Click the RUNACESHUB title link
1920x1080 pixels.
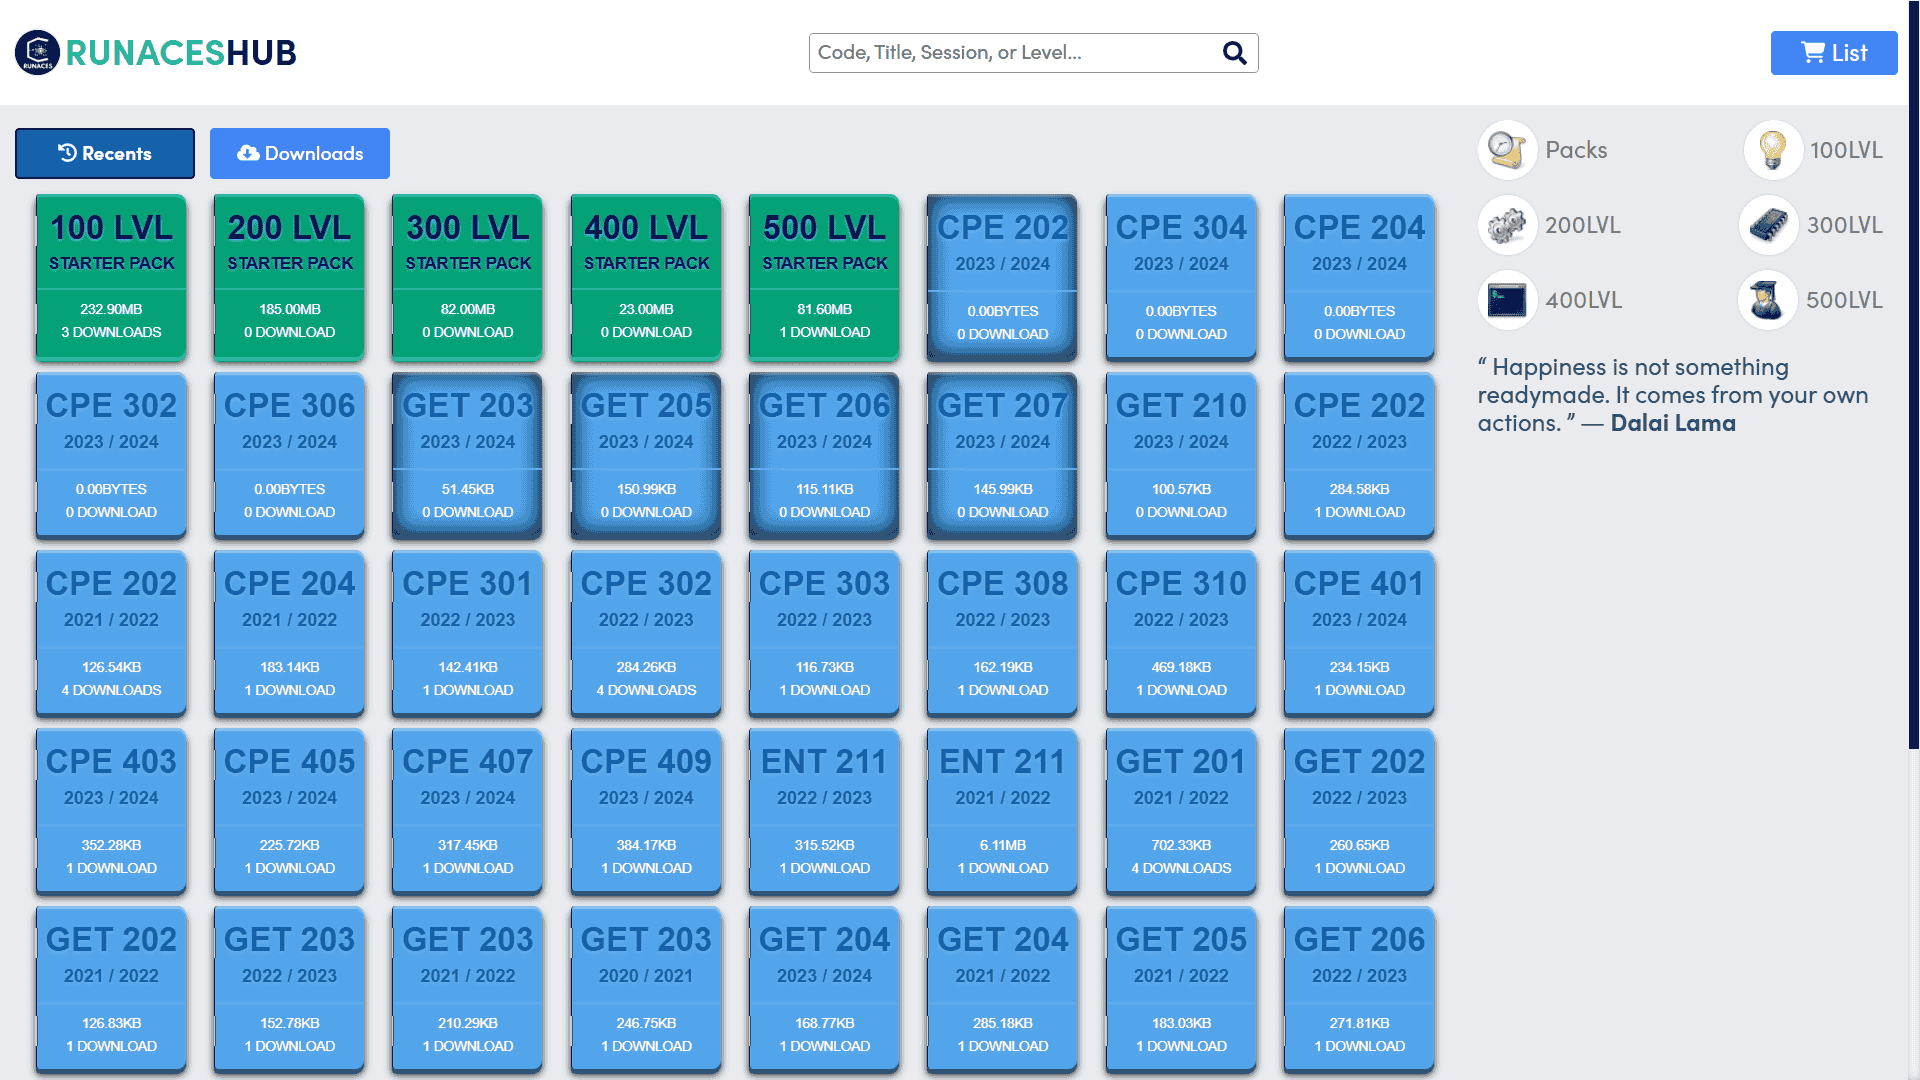tap(181, 53)
